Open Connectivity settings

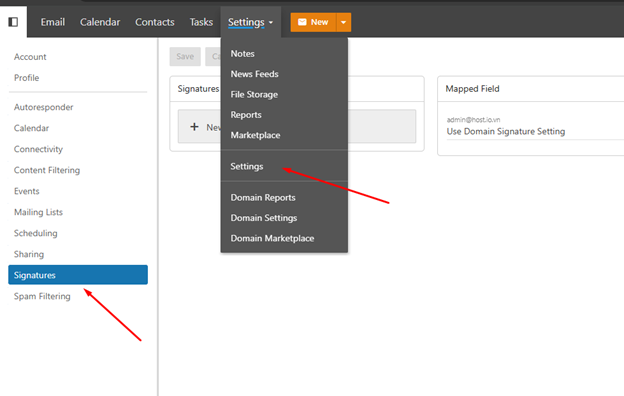point(39,149)
